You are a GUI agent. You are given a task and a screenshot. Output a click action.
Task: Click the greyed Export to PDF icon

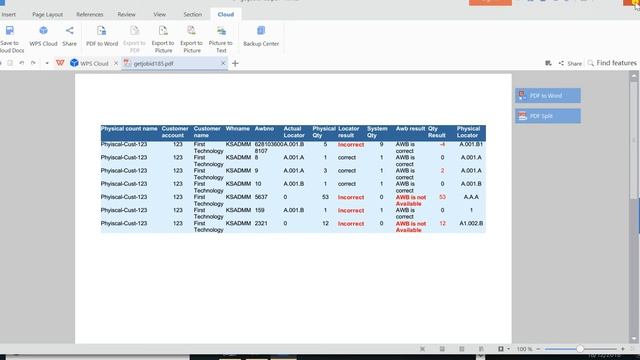point(134,31)
